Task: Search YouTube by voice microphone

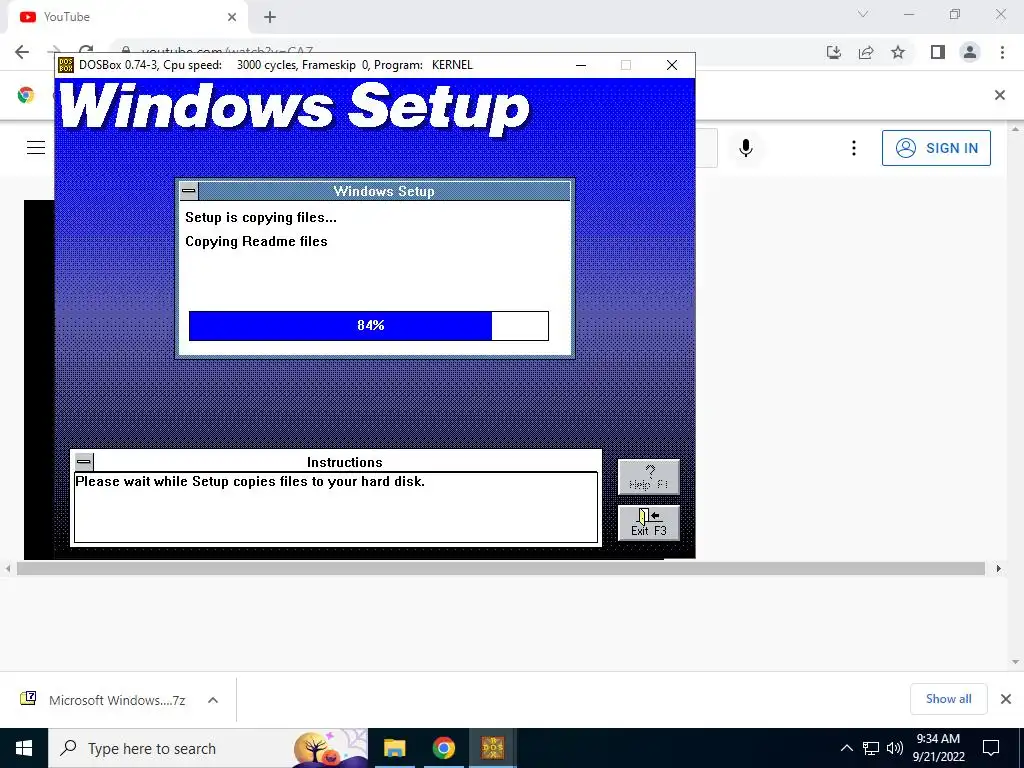Action: coord(746,148)
